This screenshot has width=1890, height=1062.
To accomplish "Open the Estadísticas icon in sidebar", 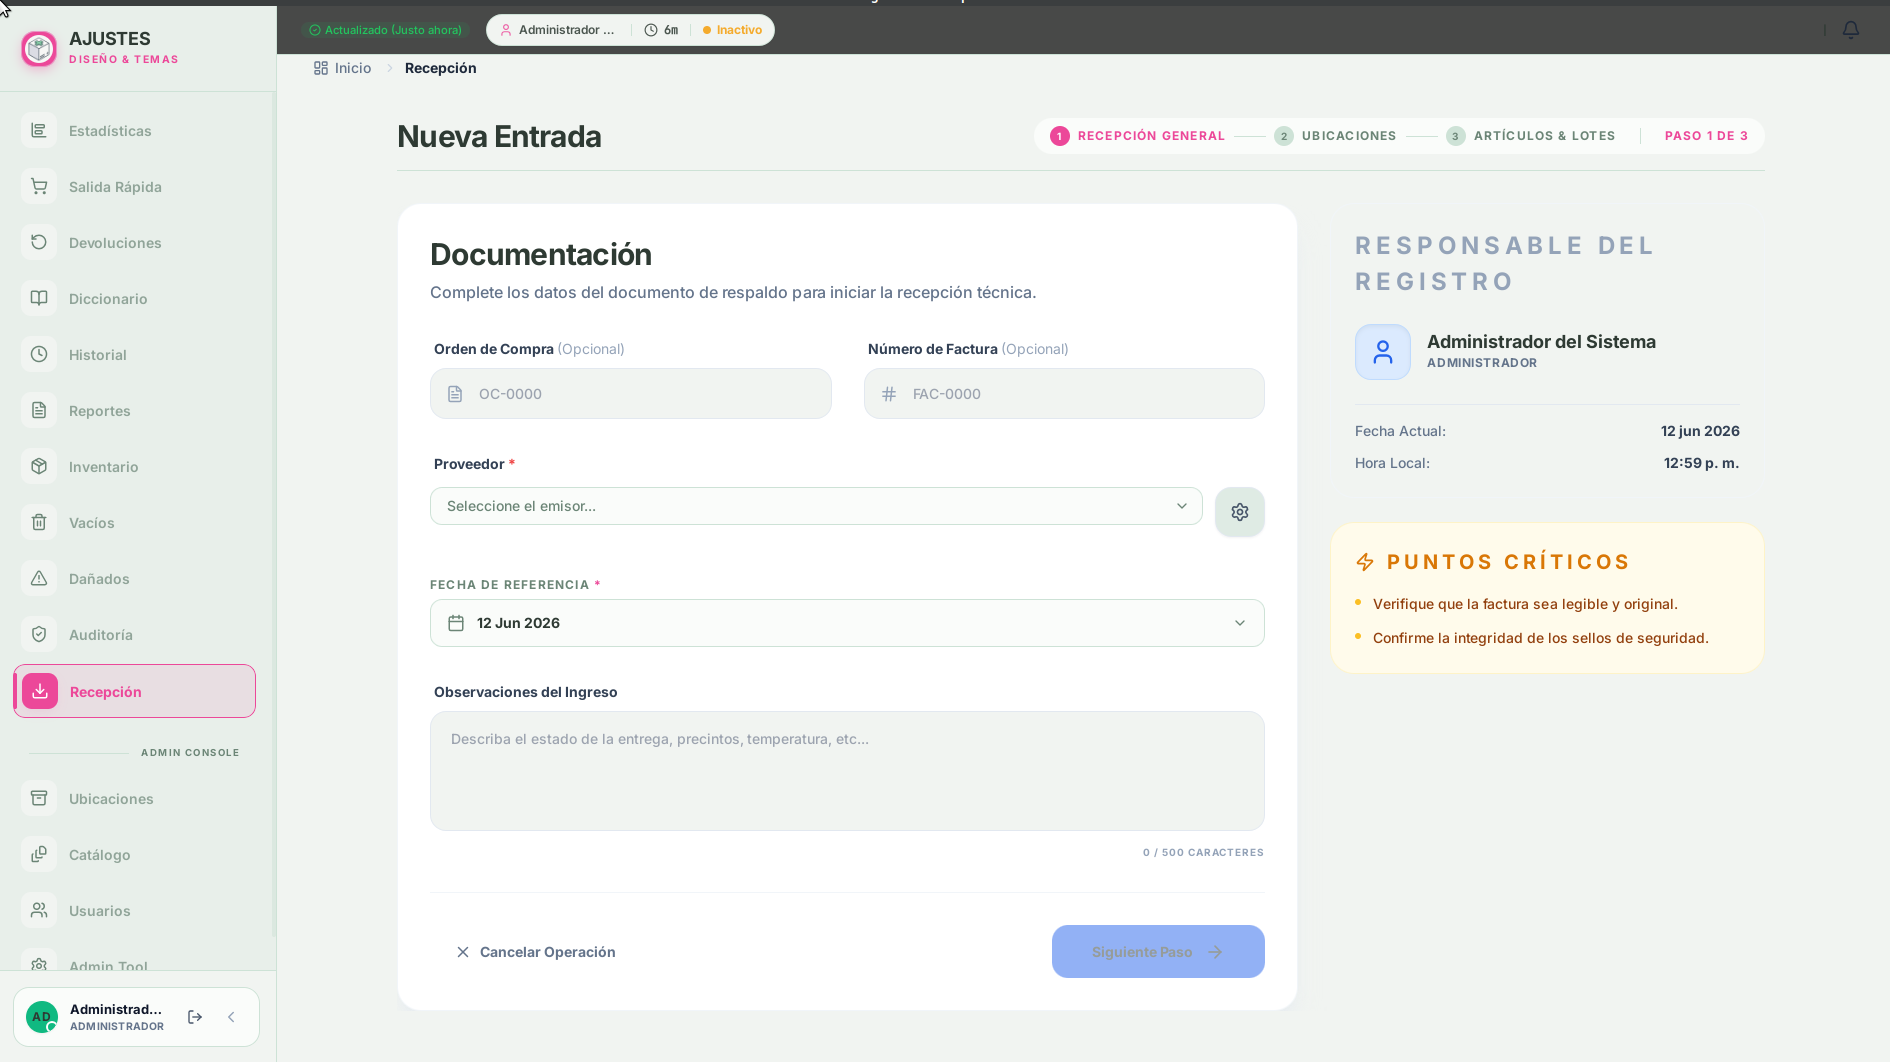I will point(39,131).
